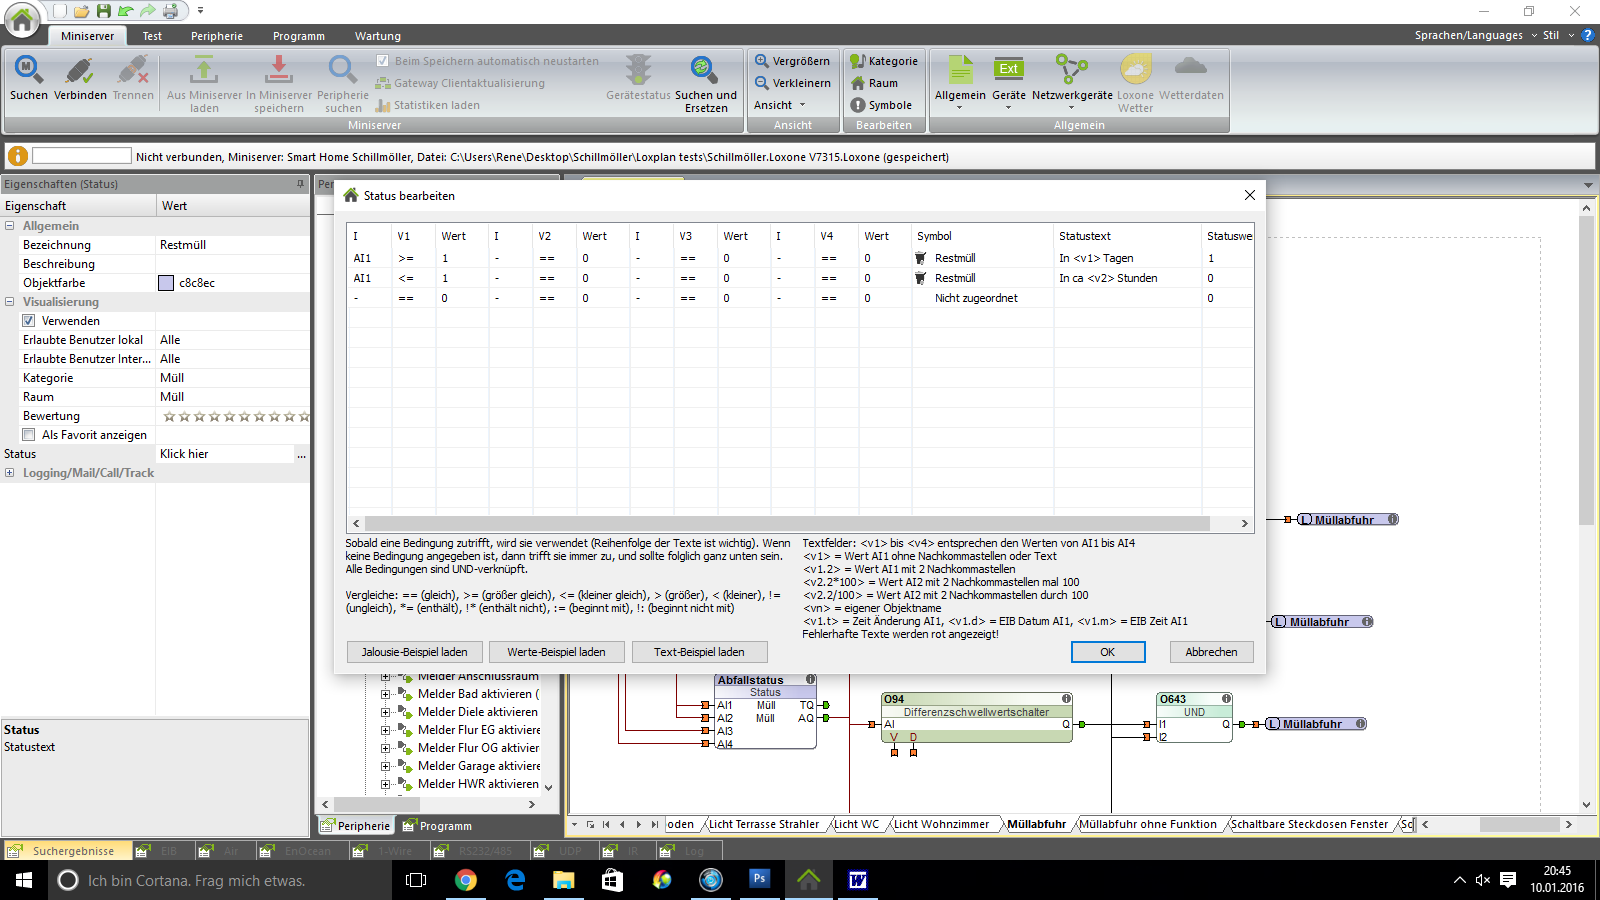Click the Kategorie icon in Bearbeiten
This screenshot has width=1600, height=900.
click(858, 61)
